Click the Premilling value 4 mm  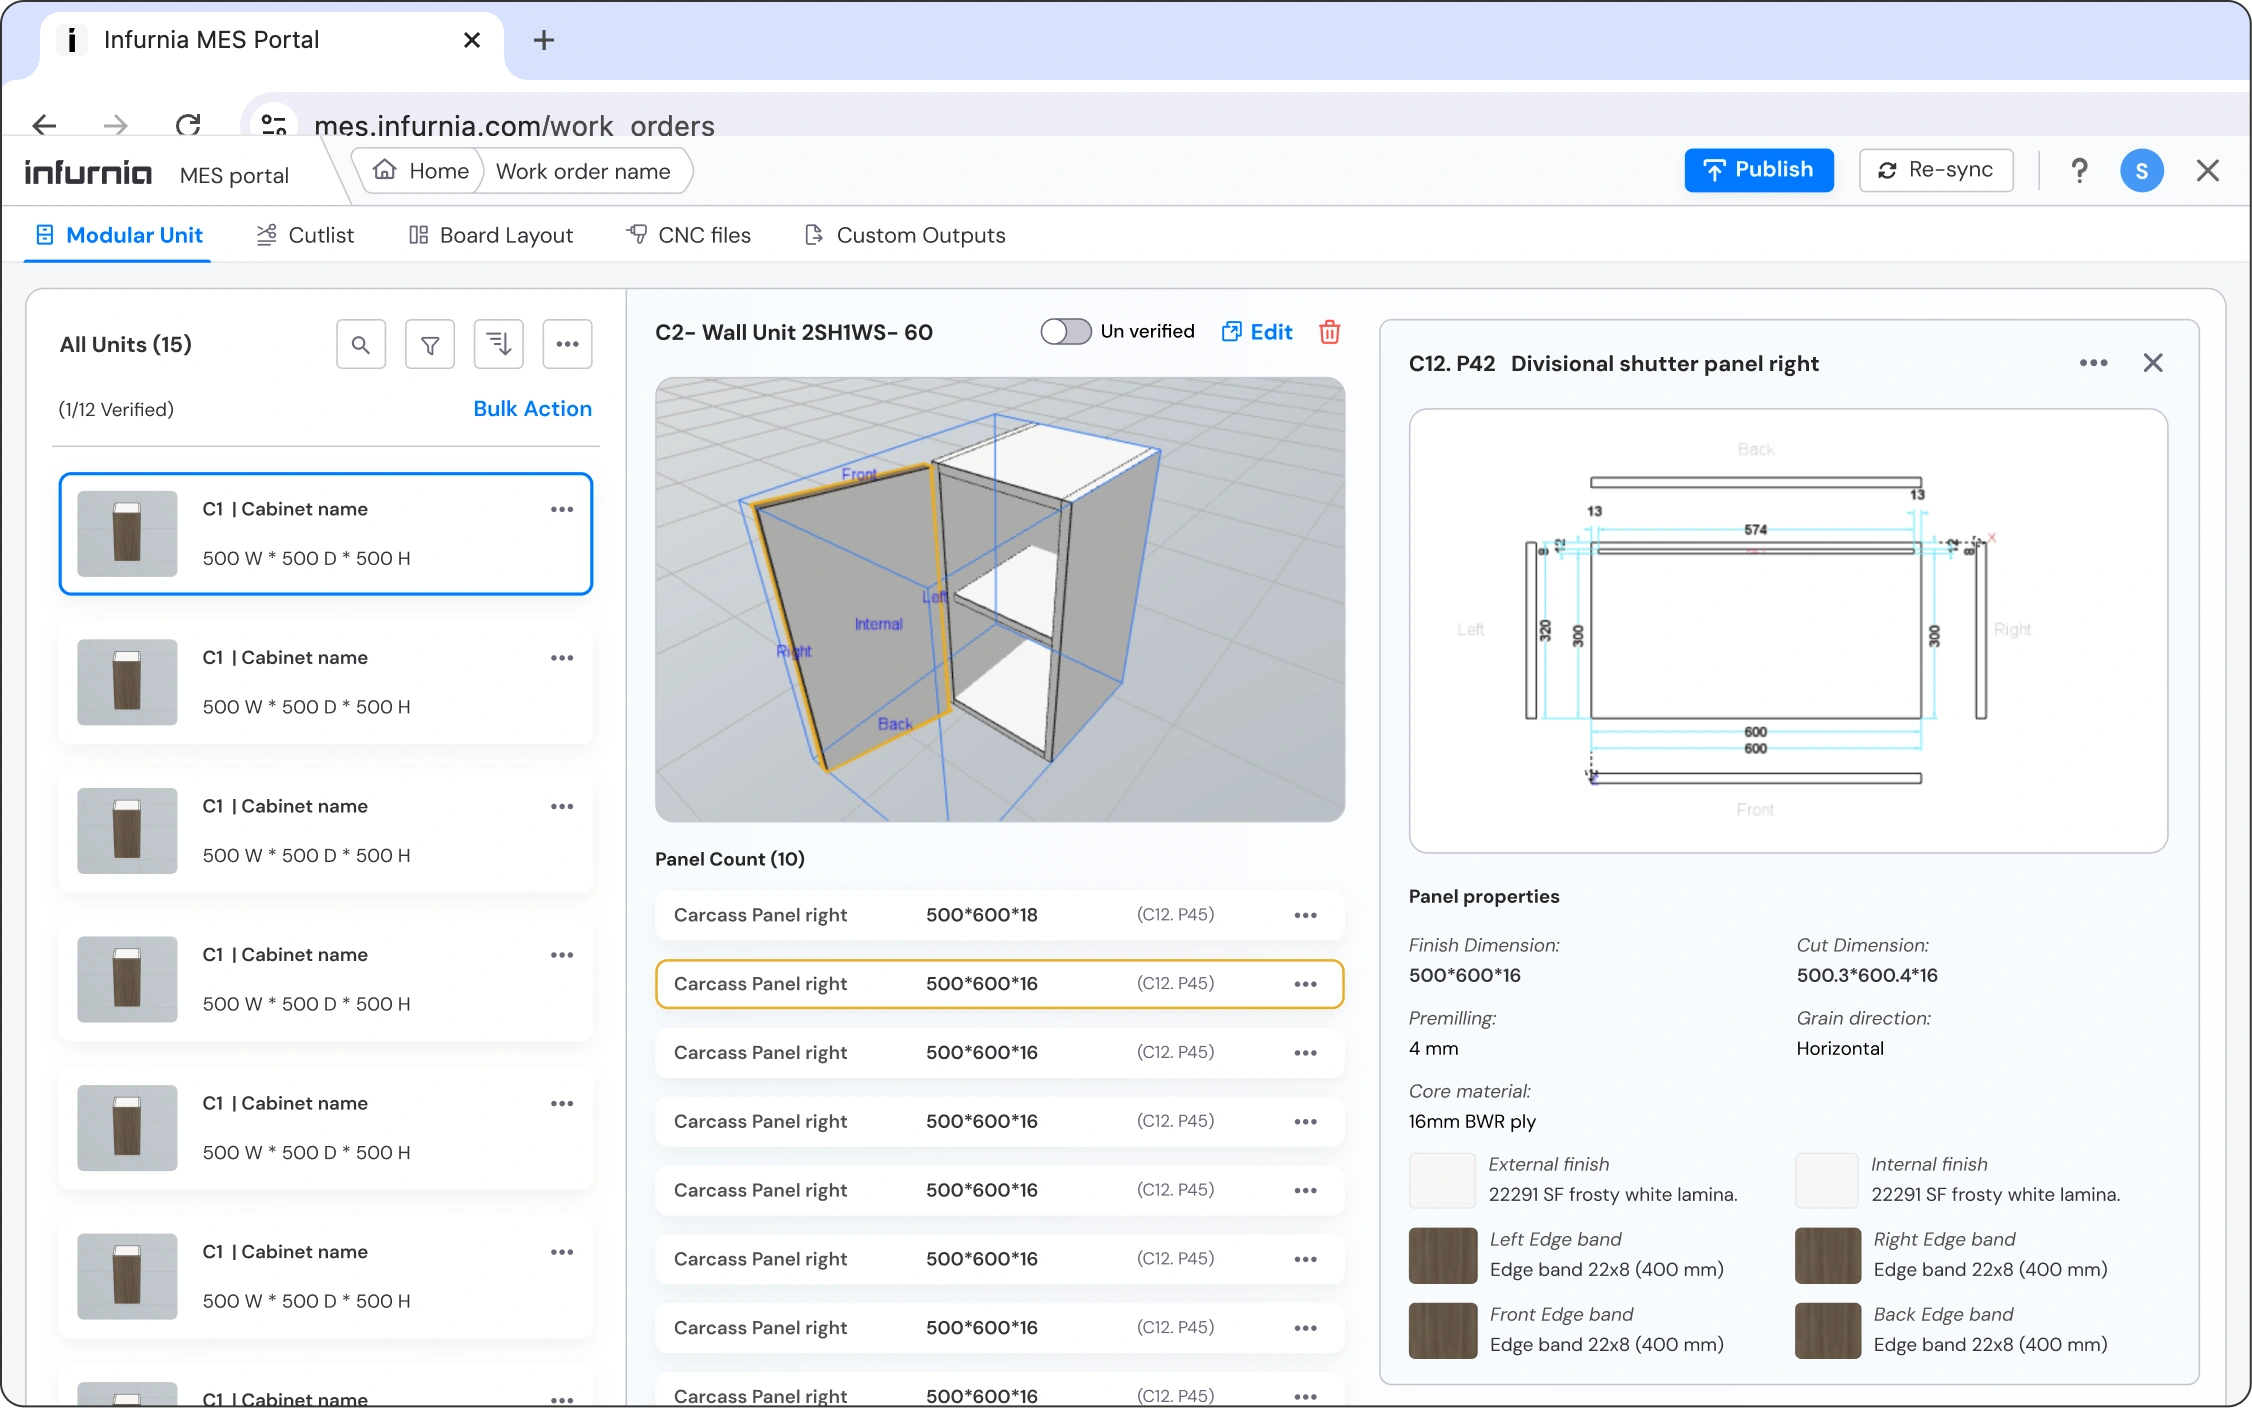pos(1433,1048)
